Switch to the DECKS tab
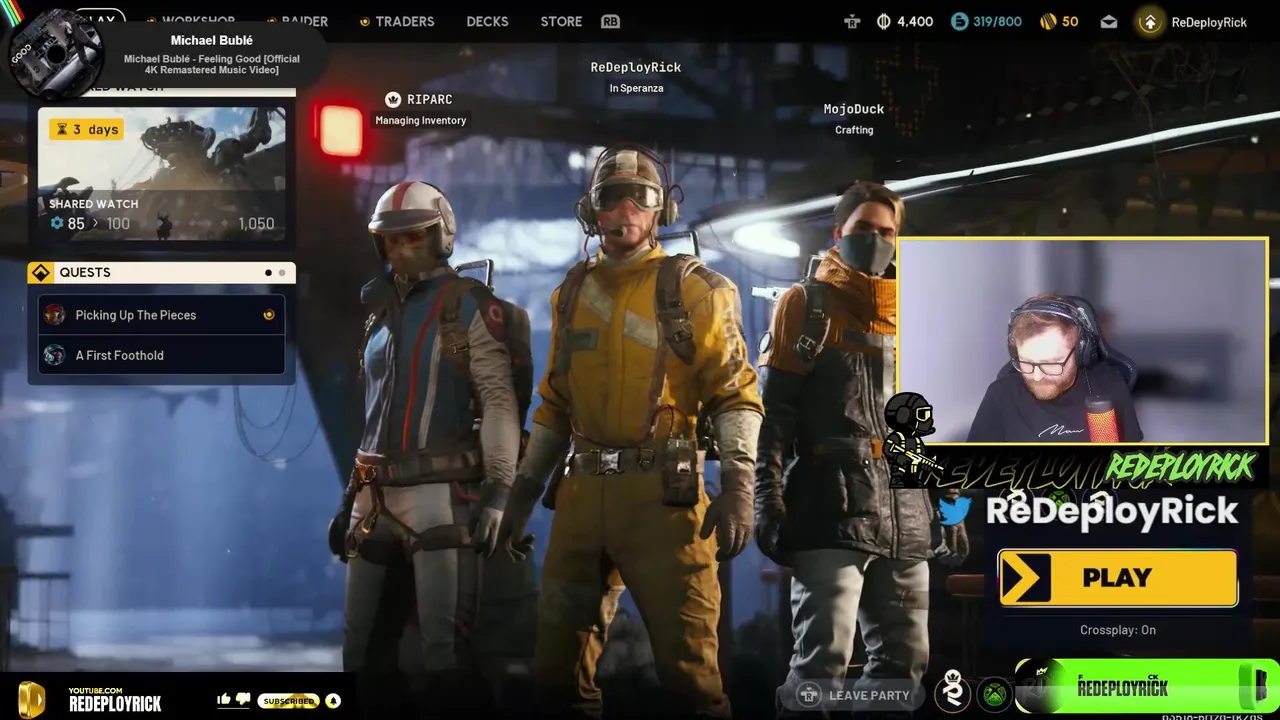The image size is (1280, 720). tap(487, 21)
